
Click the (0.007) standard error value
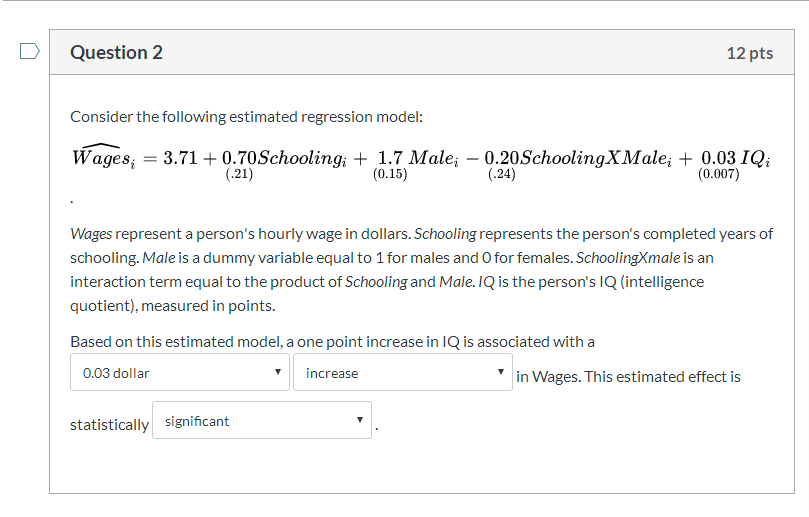tap(718, 174)
